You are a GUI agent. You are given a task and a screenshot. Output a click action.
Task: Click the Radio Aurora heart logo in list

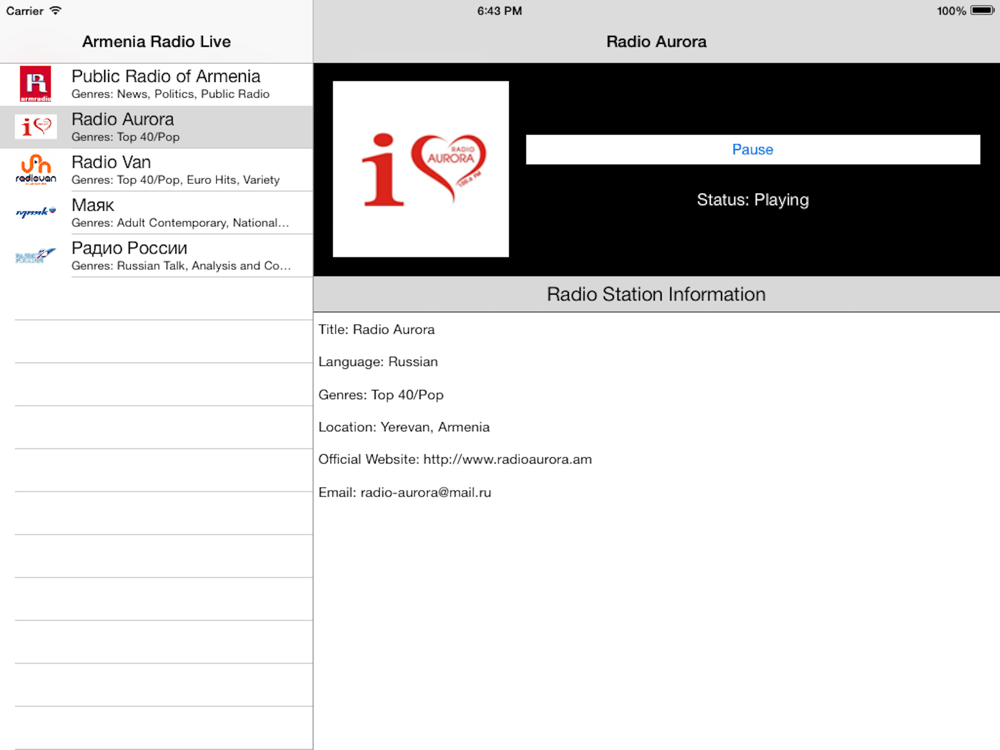[x=36, y=127]
